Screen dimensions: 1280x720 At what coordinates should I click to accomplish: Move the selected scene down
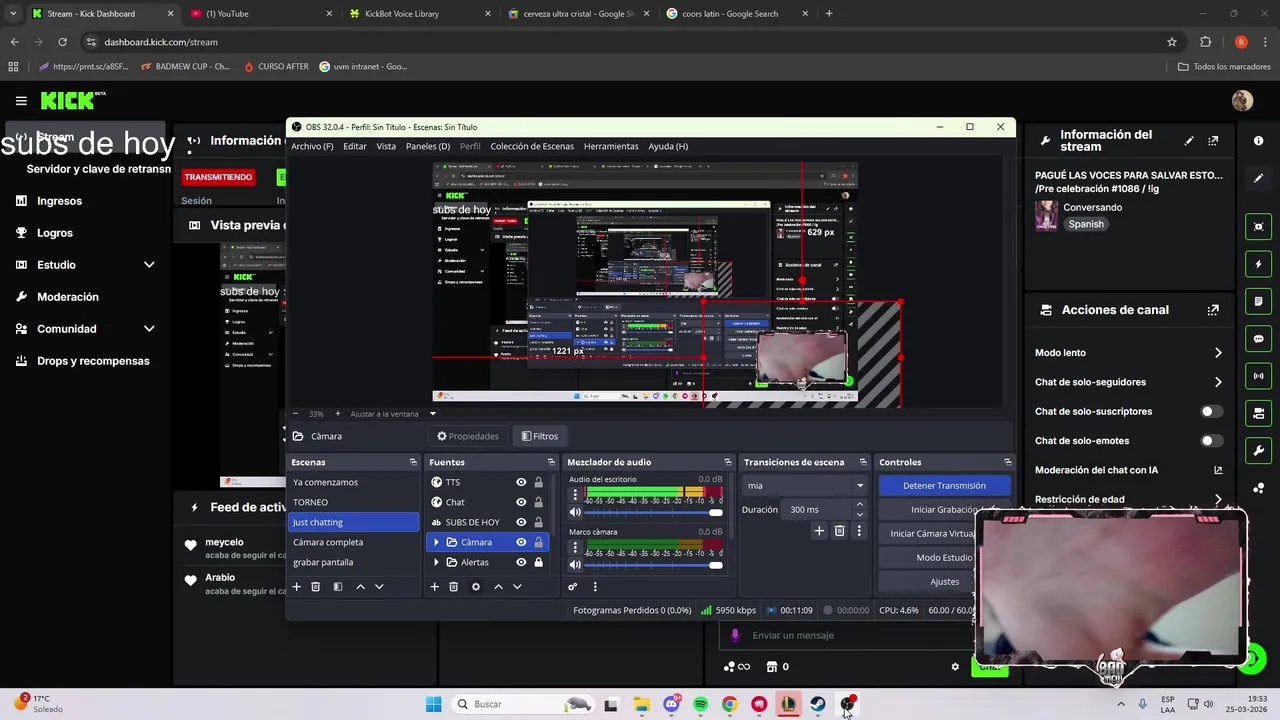[x=379, y=587]
